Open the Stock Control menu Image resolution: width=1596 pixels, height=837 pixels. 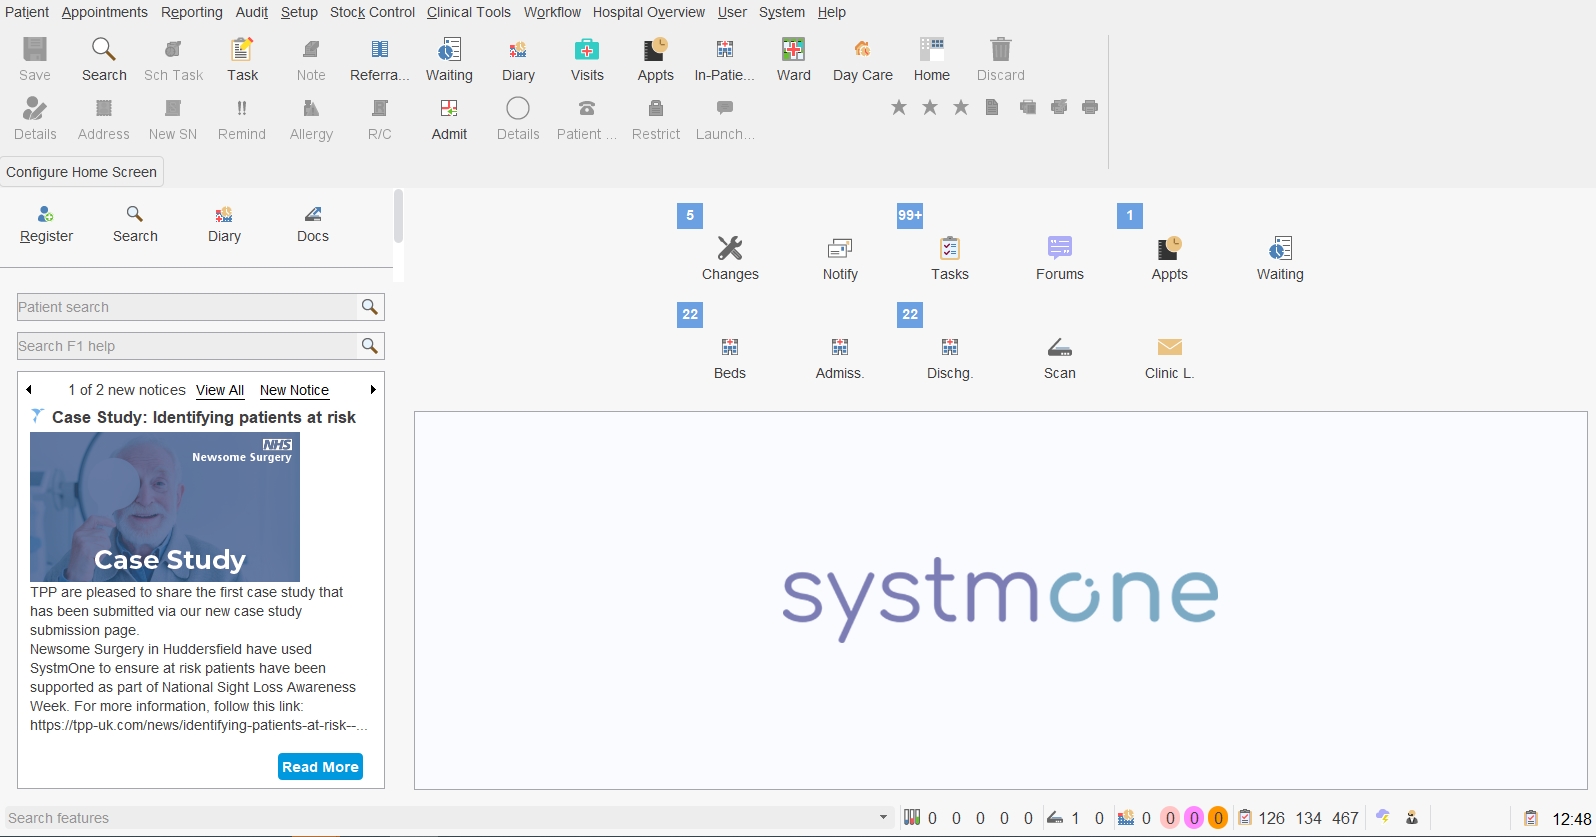tap(372, 12)
